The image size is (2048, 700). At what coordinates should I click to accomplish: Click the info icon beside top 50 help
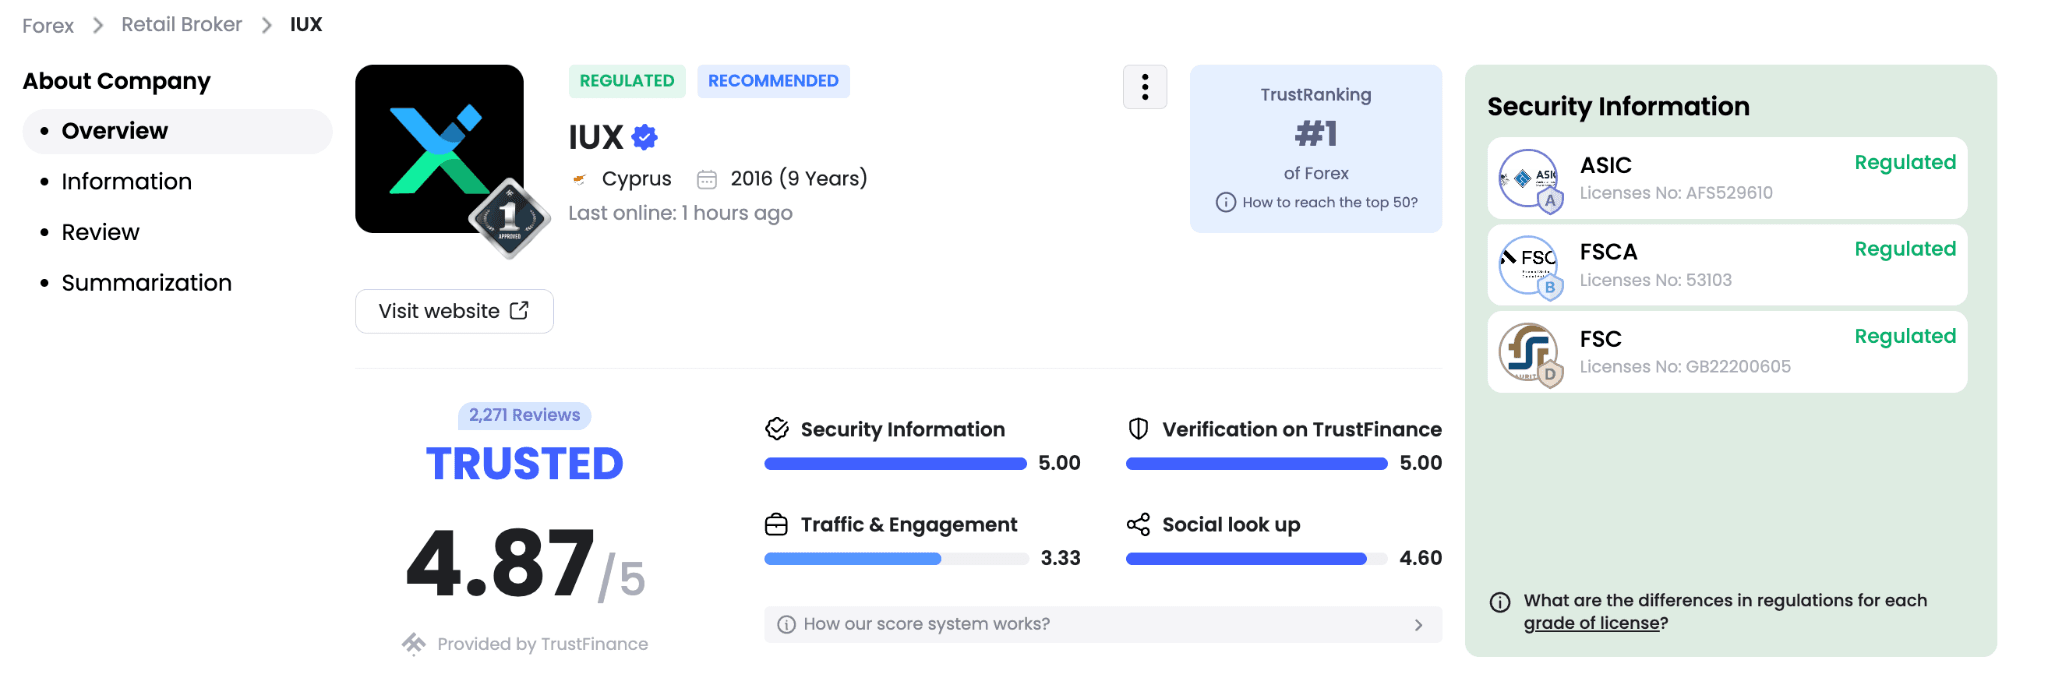(1225, 202)
